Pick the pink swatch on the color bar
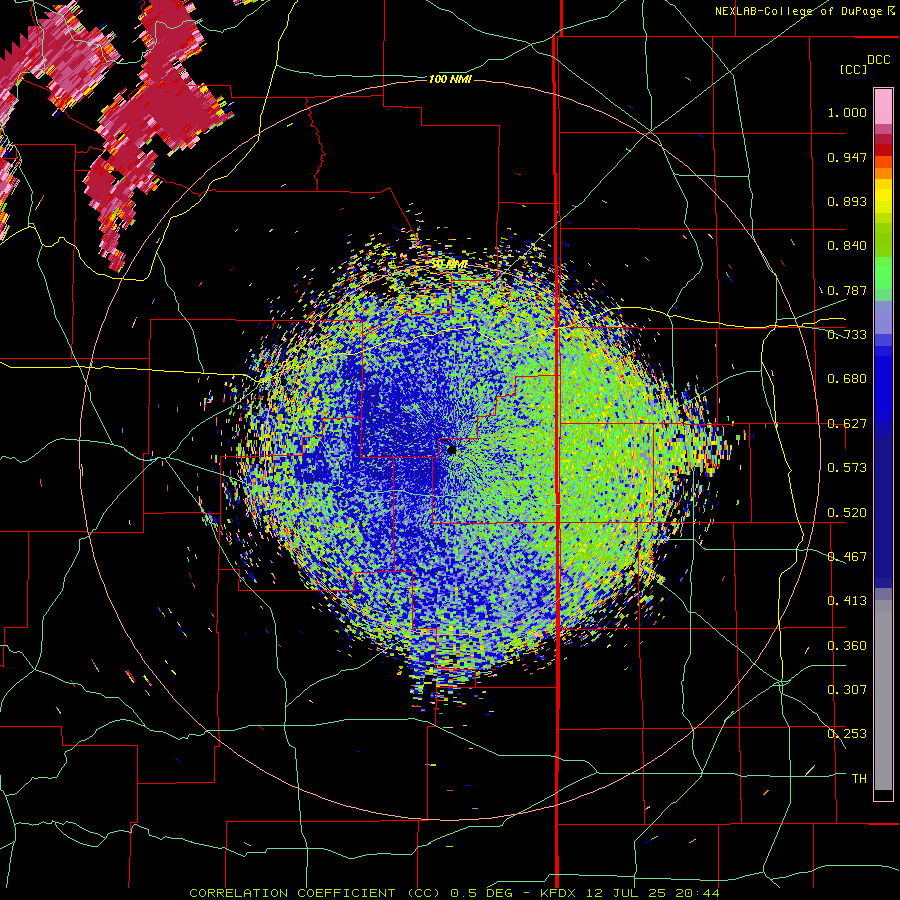This screenshot has height=900, width=900. tap(883, 107)
